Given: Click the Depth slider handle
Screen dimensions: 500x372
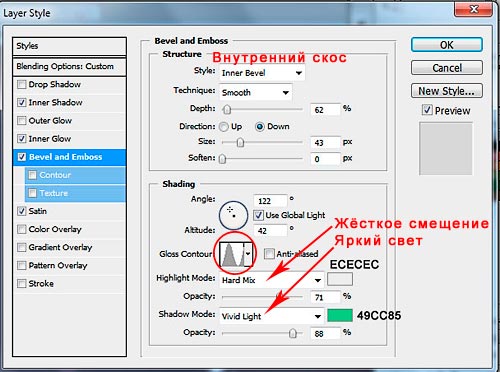Looking at the screenshot, I should pyautogui.click(x=227, y=109).
